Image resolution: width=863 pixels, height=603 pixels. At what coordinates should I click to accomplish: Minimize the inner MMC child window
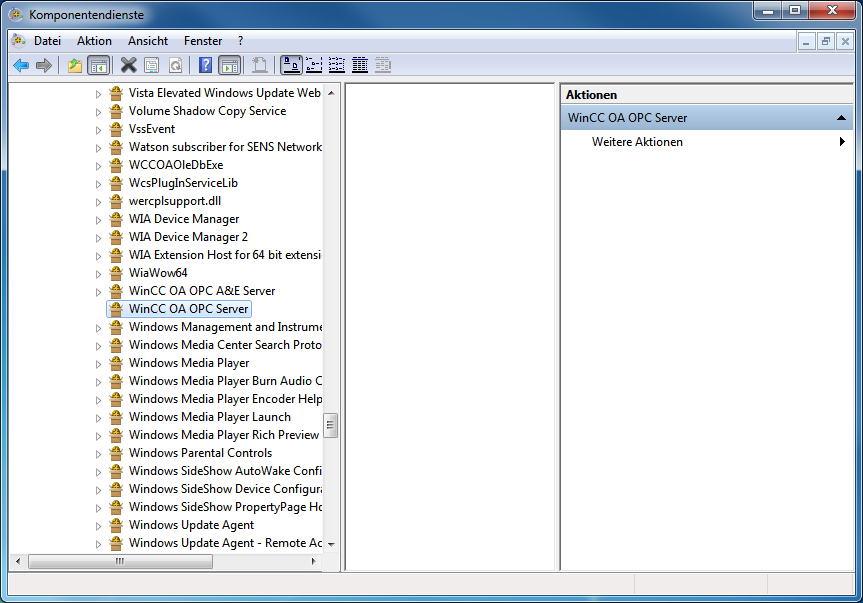[806, 42]
